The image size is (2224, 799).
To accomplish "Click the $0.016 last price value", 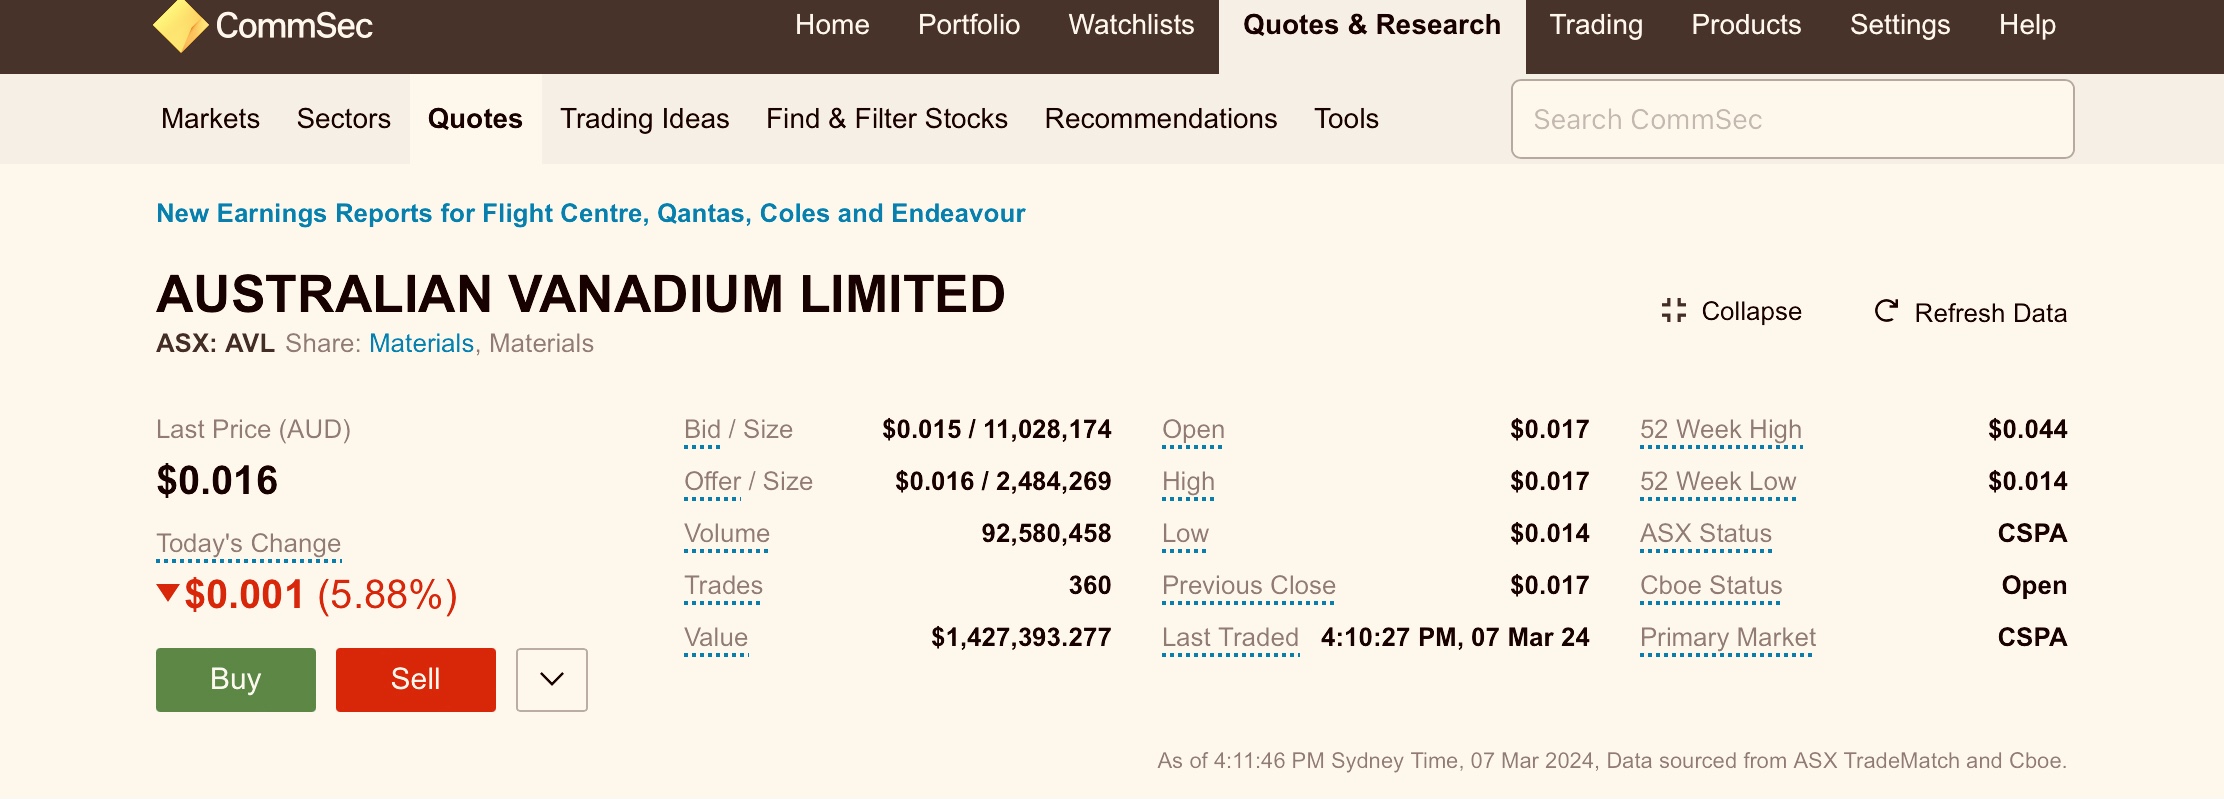I will pos(217,481).
